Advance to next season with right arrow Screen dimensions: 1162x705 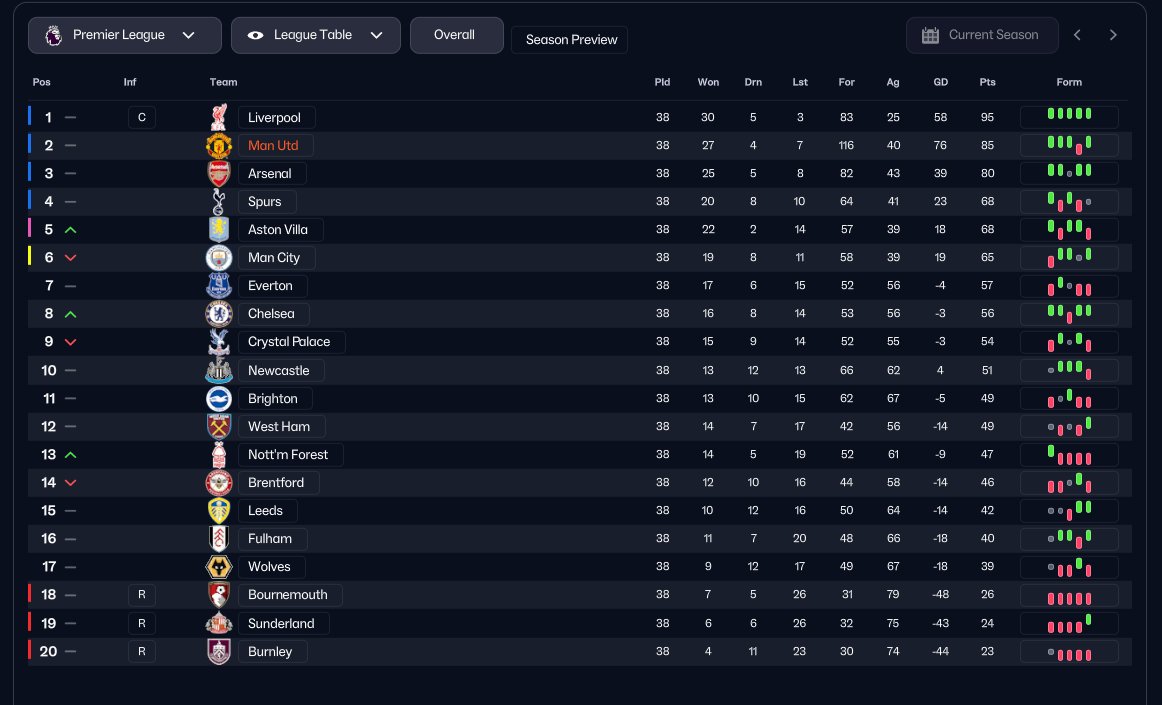click(x=1112, y=35)
